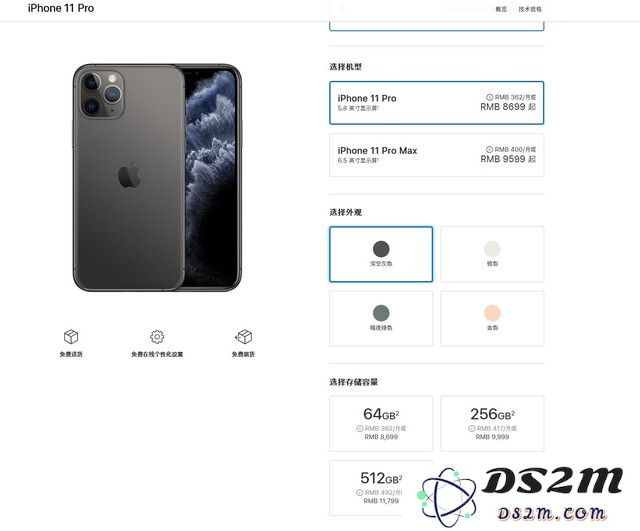
Task: Click info icon beside RMB 400/month on Pro Max
Action: 489,149
